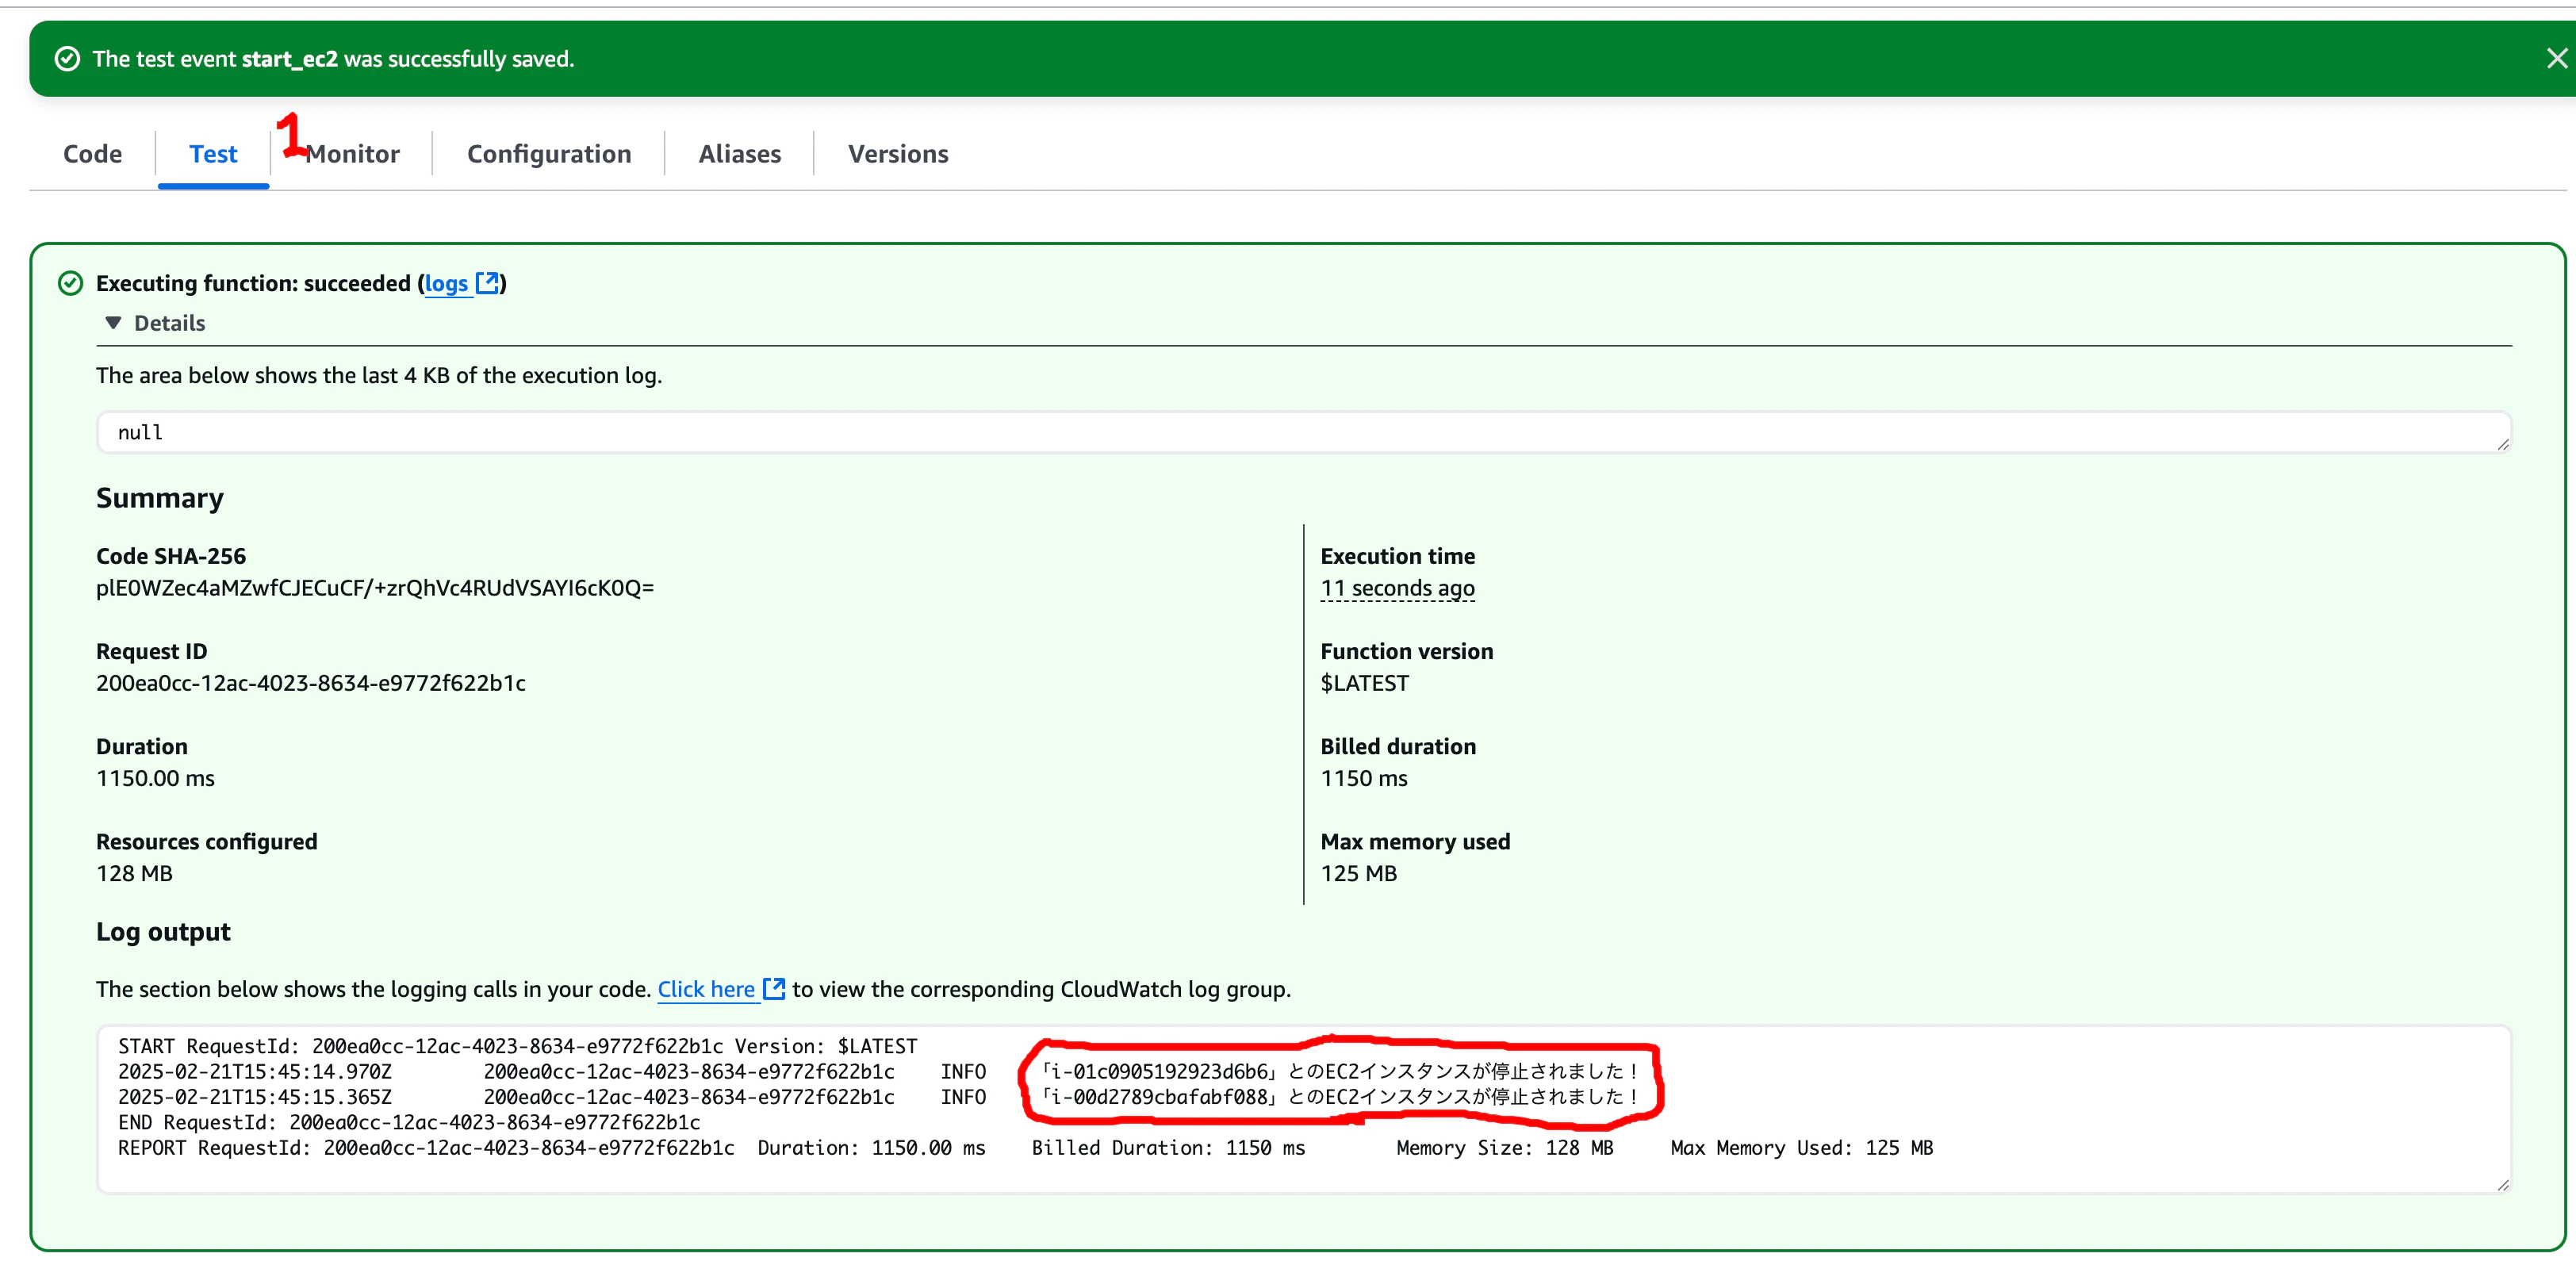The image size is (2576, 1261).
Task: Click the REPORT RequestId log line
Action: point(1025,1148)
